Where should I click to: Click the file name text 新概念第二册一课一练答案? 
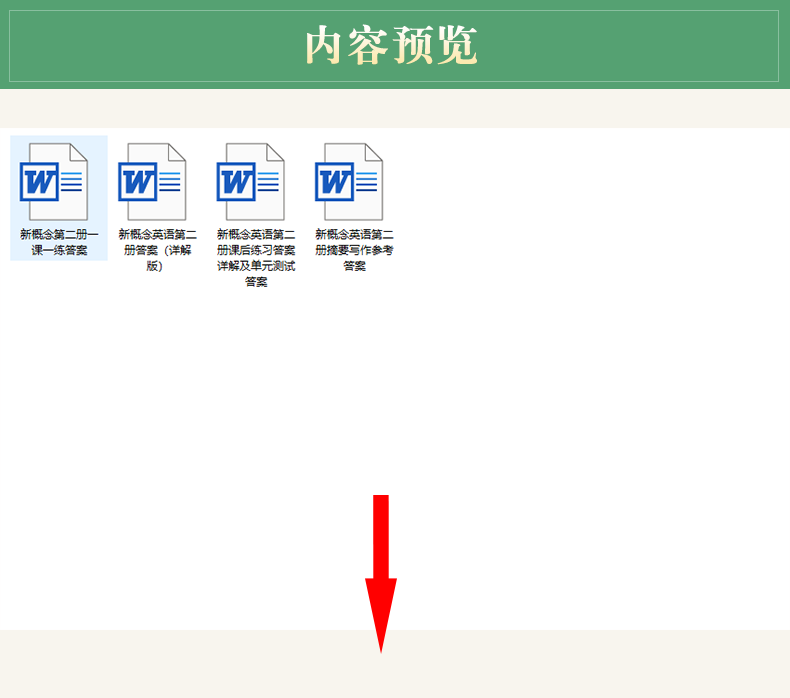[59, 242]
